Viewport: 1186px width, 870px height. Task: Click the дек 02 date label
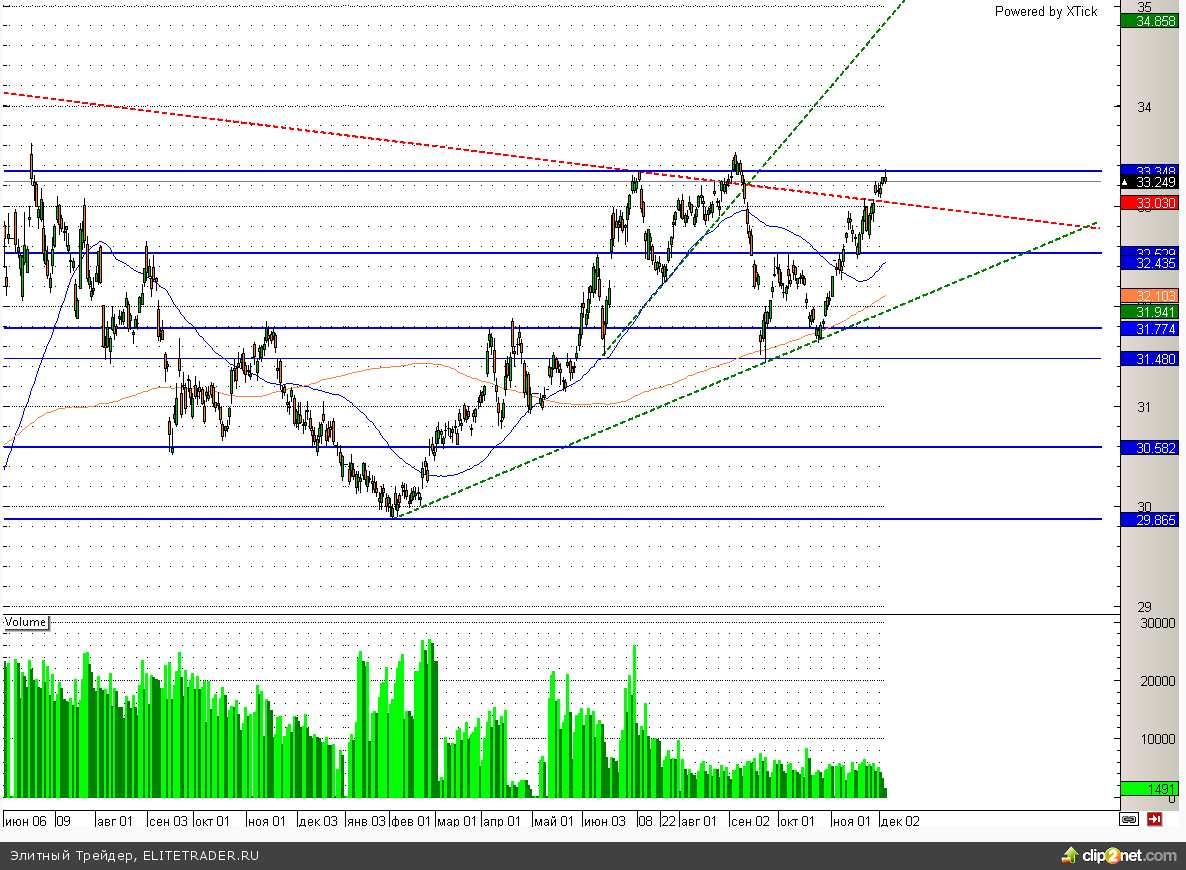tap(900, 821)
